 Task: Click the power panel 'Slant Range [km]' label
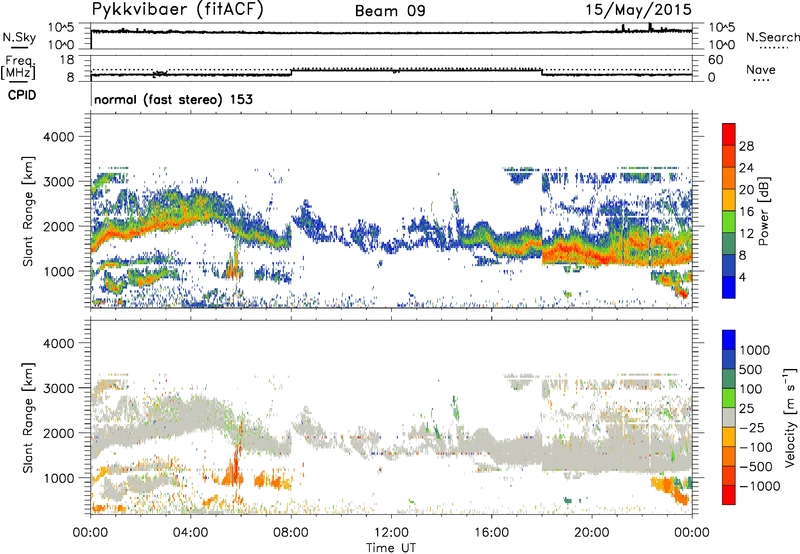[29, 211]
